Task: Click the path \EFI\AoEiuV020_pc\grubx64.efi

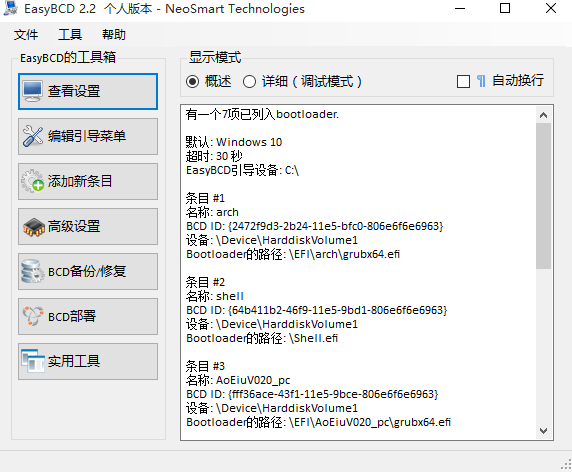Action: click(x=370, y=422)
